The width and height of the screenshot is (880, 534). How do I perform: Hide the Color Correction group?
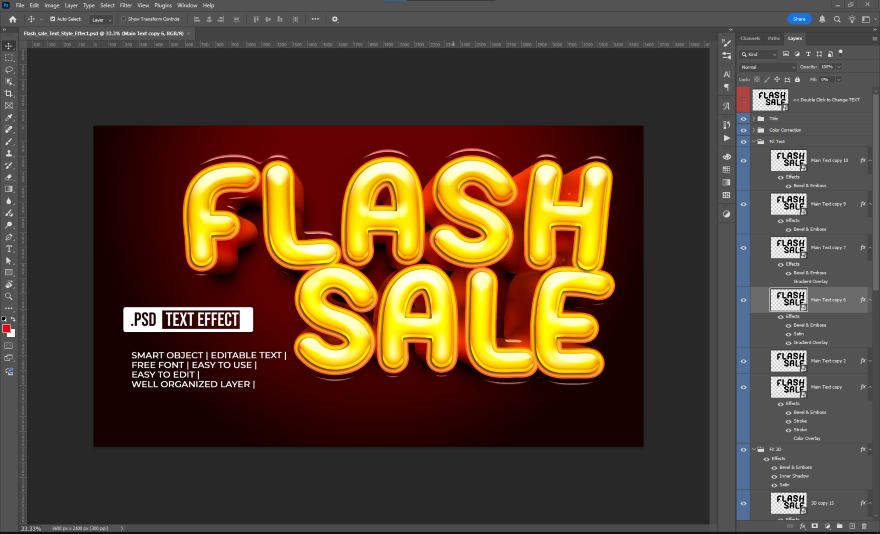[743, 130]
